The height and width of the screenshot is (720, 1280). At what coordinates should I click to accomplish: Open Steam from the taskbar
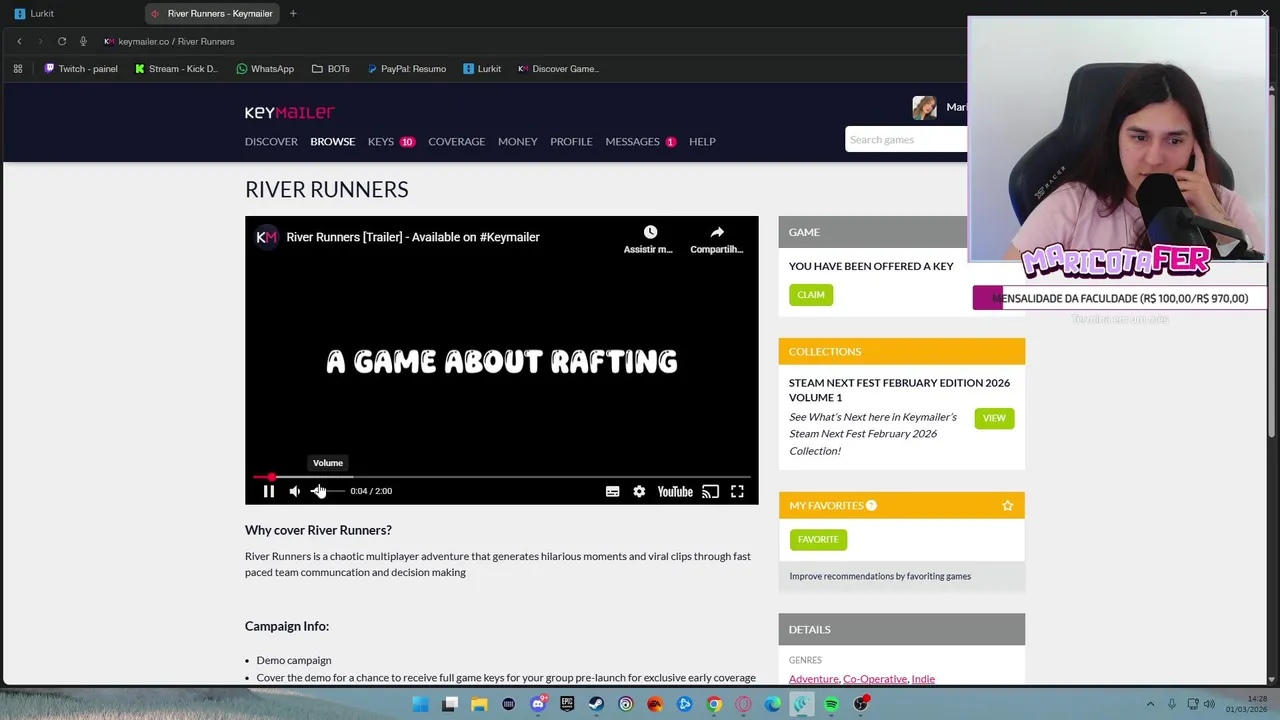tap(596, 704)
